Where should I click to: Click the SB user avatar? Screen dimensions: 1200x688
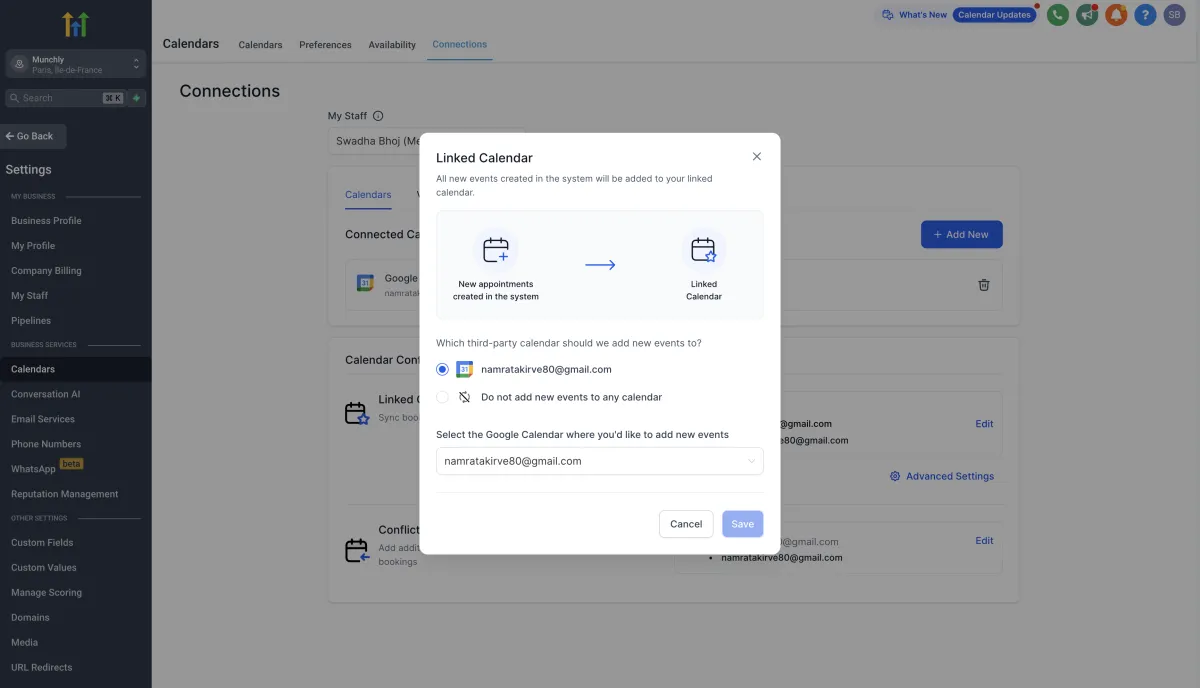(x=1174, y=15)
